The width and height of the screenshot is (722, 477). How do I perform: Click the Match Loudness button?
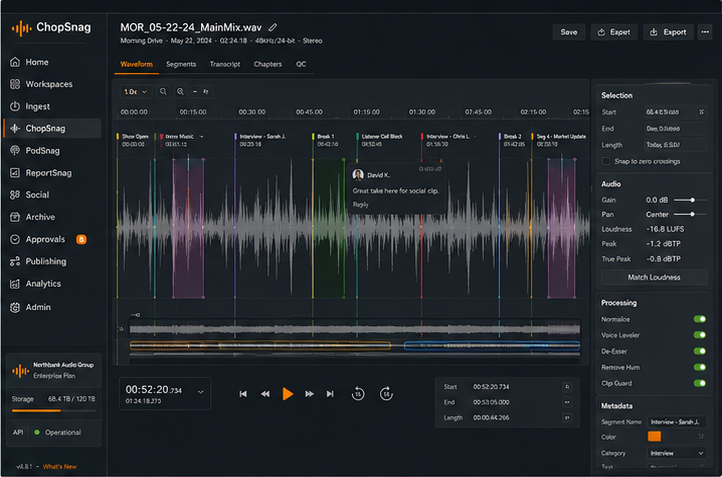(x=654, y=277)
